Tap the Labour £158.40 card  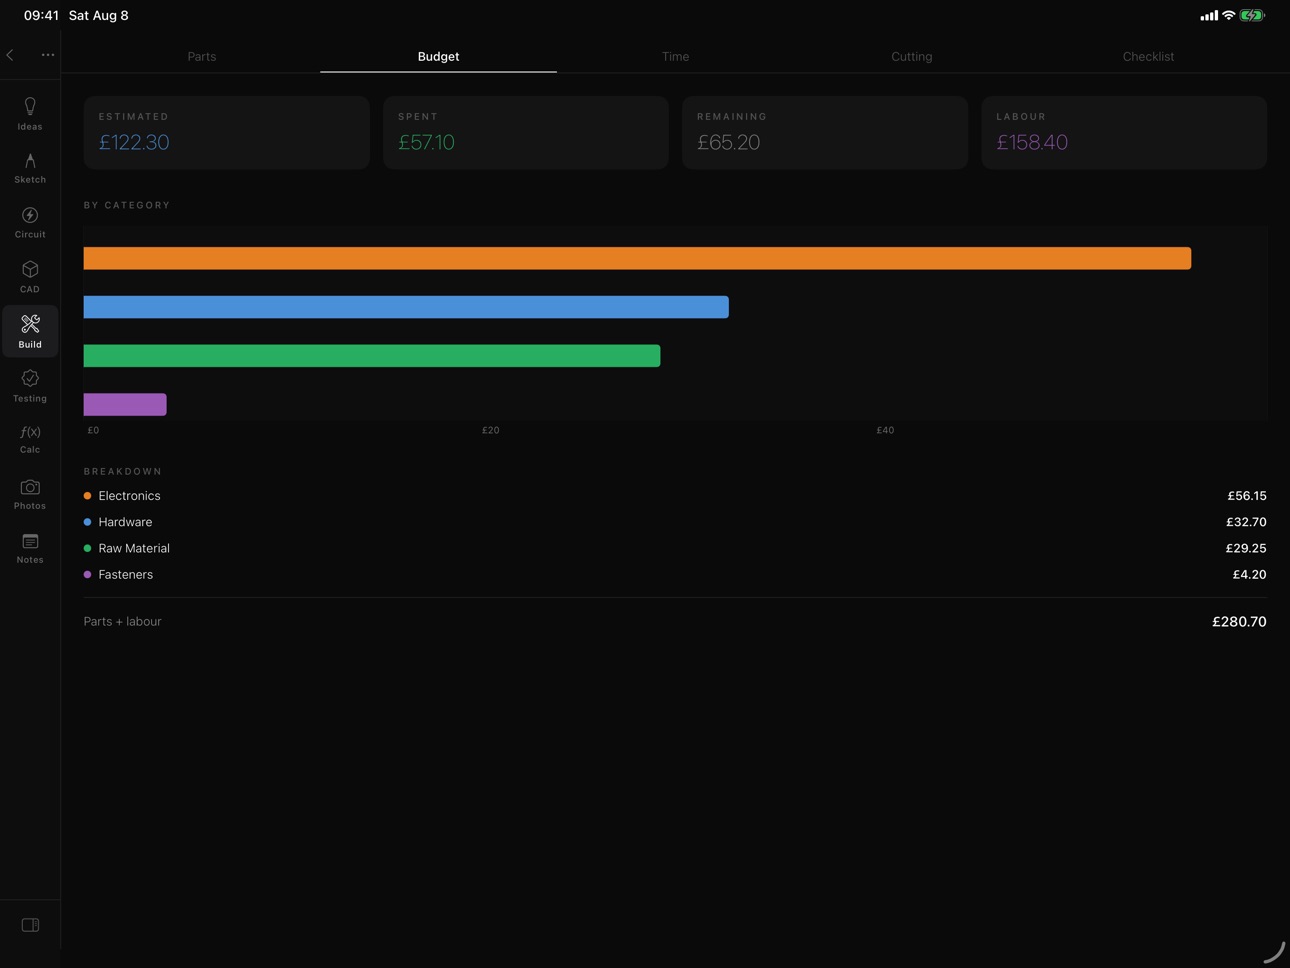1124,132
